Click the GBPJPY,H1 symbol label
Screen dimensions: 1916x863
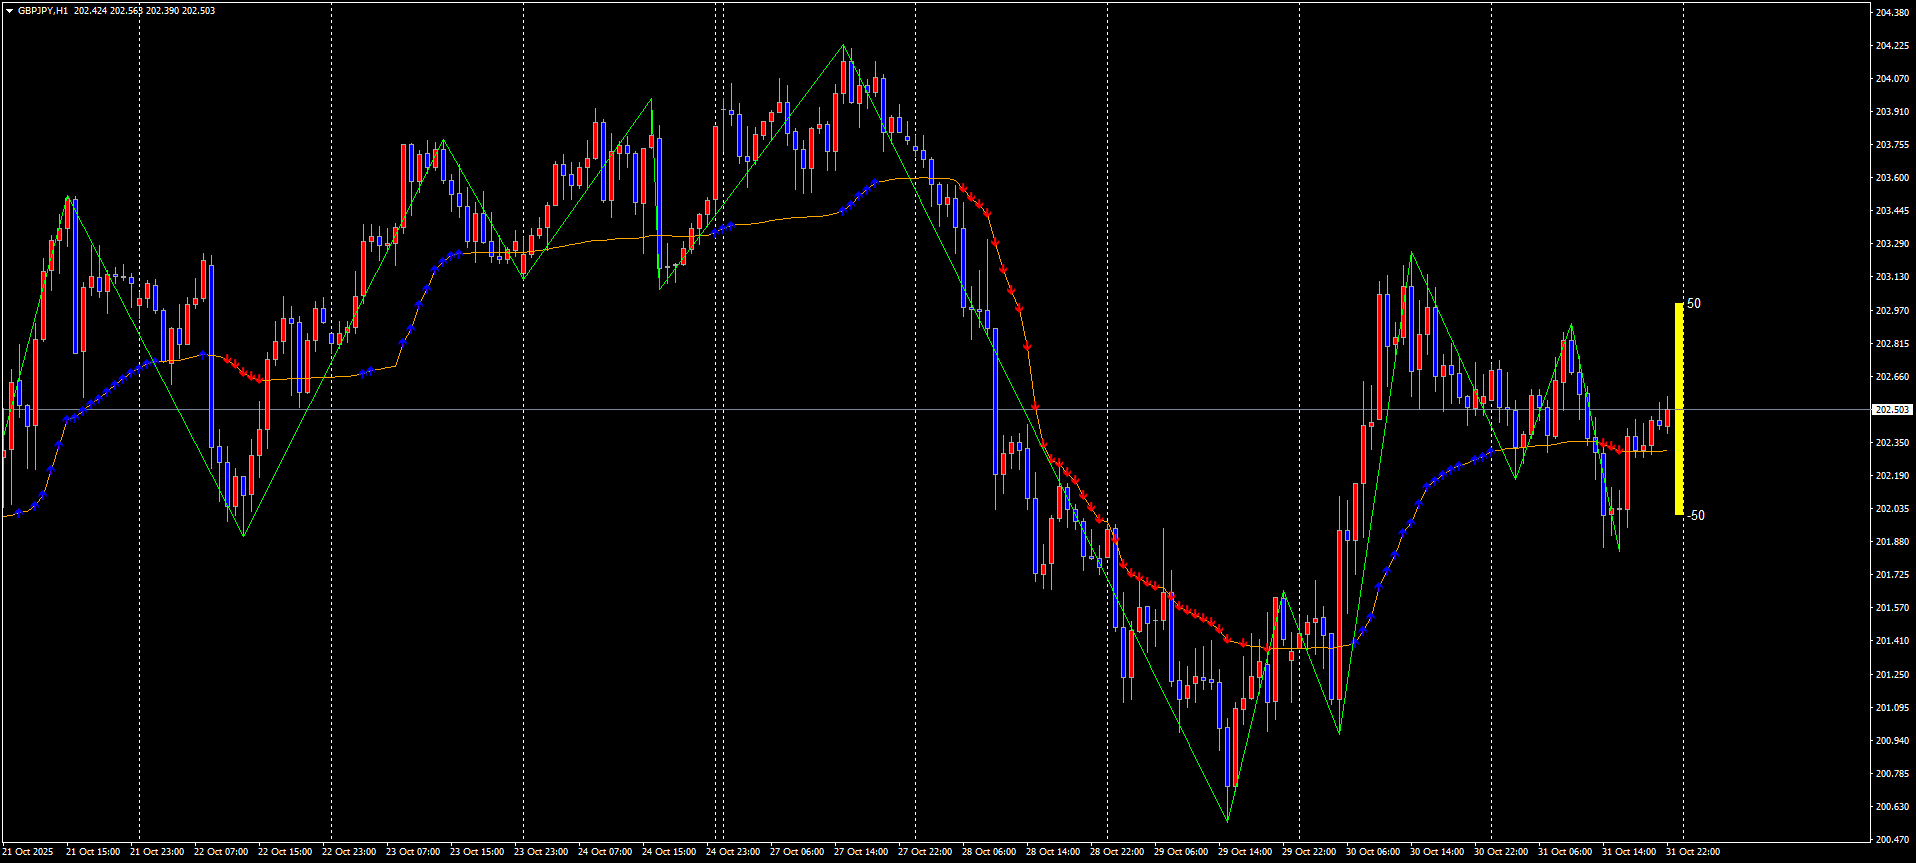(43, 11)
